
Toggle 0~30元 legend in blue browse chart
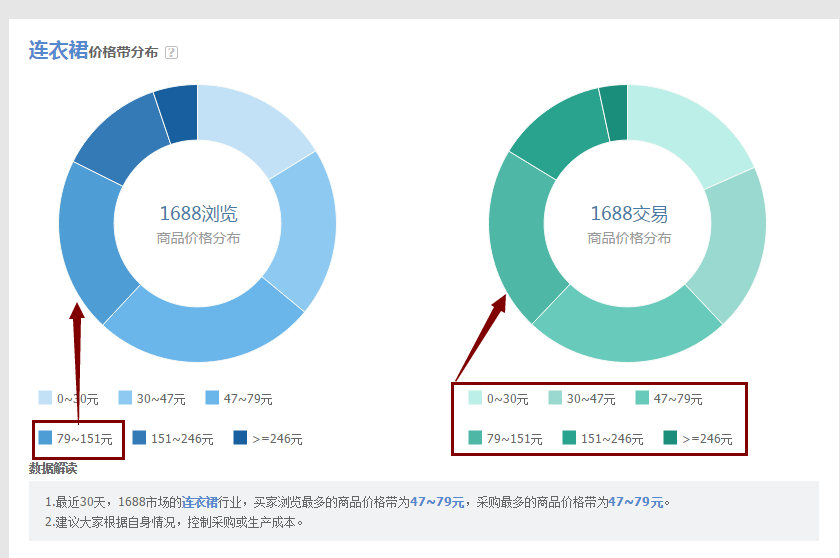point(68,398)
